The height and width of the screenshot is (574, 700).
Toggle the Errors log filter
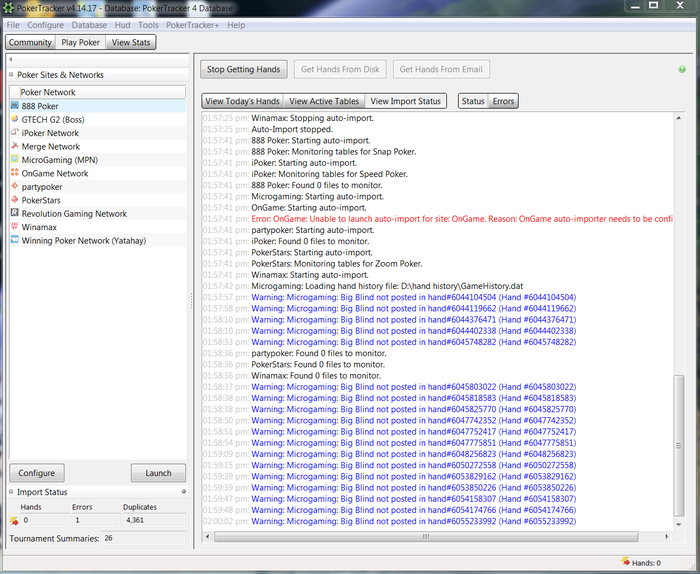[503, 101]
